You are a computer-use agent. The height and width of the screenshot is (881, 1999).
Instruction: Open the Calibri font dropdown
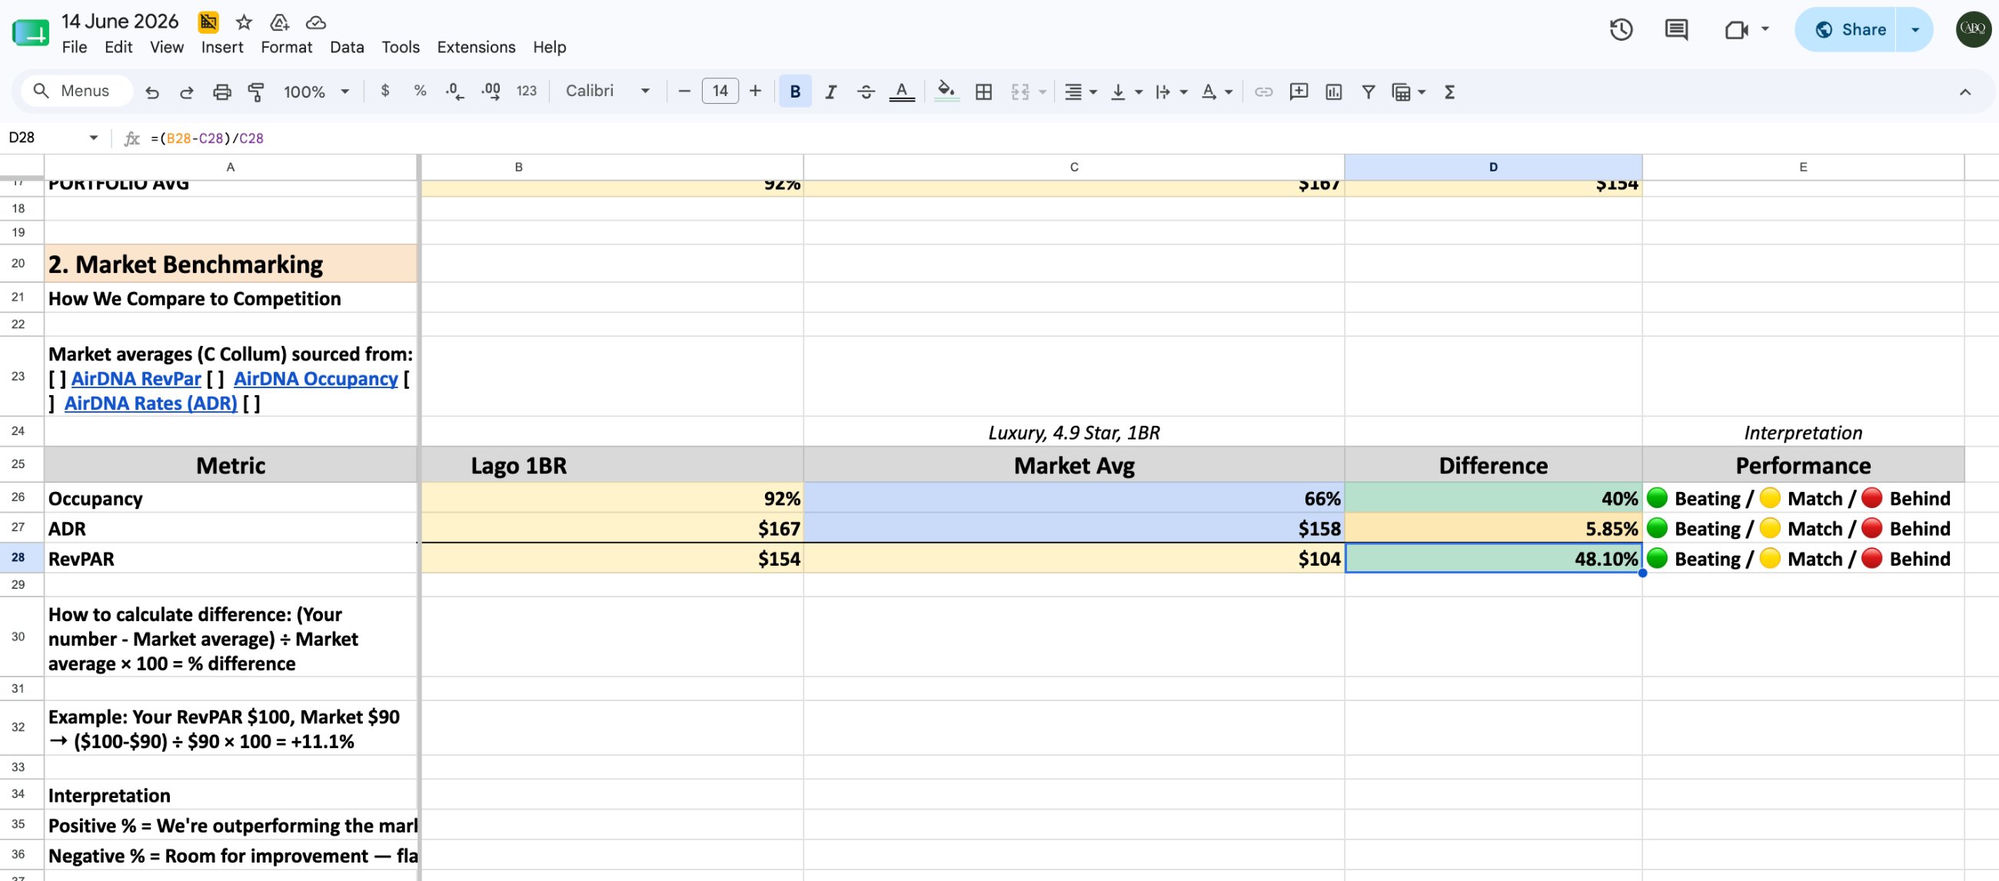tap(607, 91)
